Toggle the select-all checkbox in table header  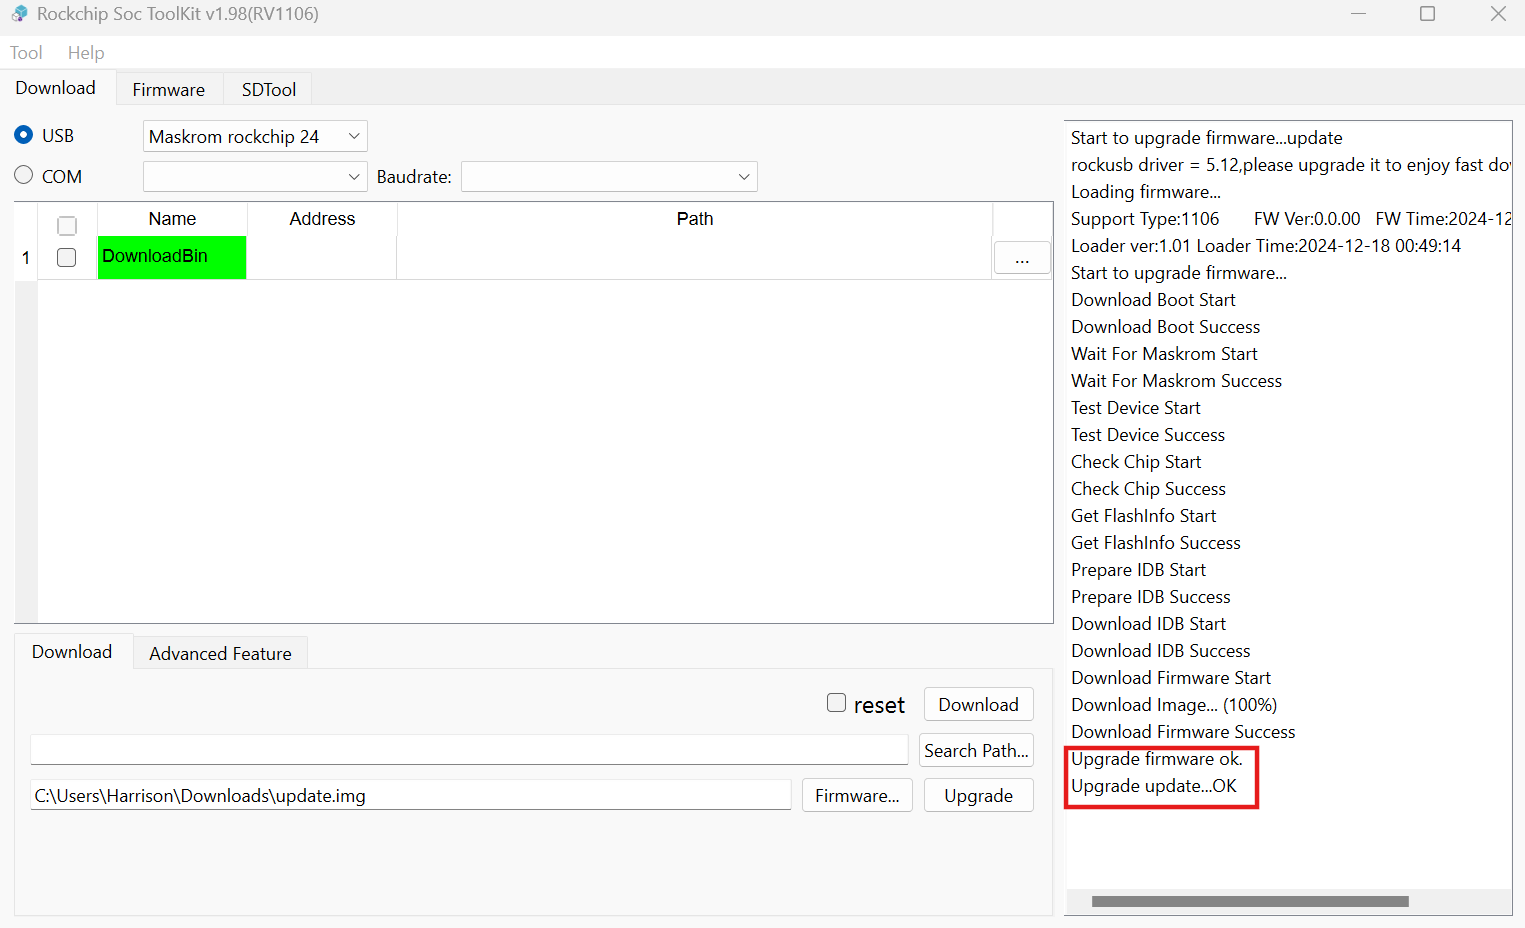67,225
